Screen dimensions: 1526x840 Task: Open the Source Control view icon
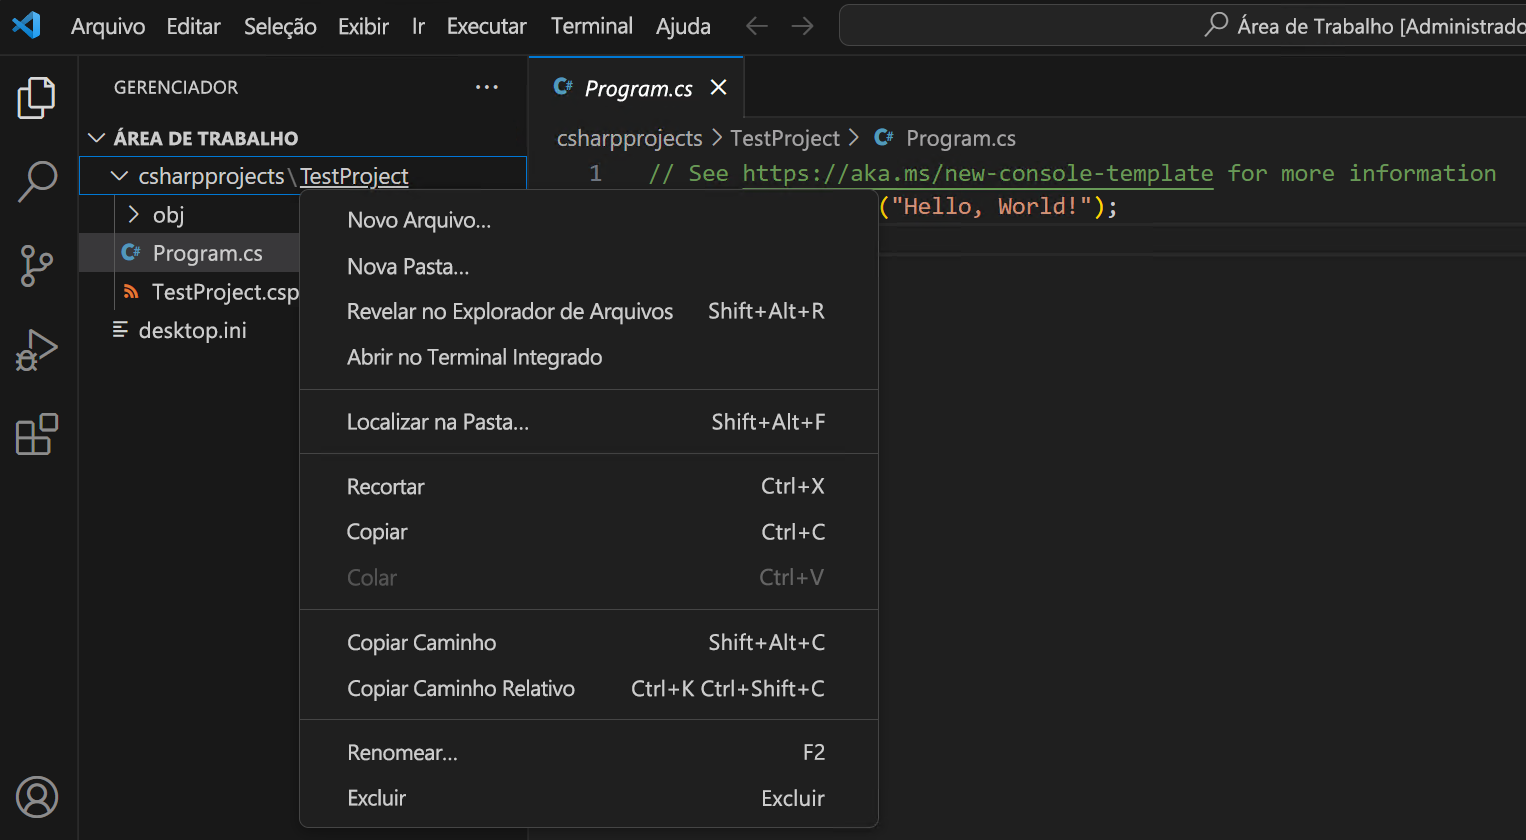coord(37,266)
